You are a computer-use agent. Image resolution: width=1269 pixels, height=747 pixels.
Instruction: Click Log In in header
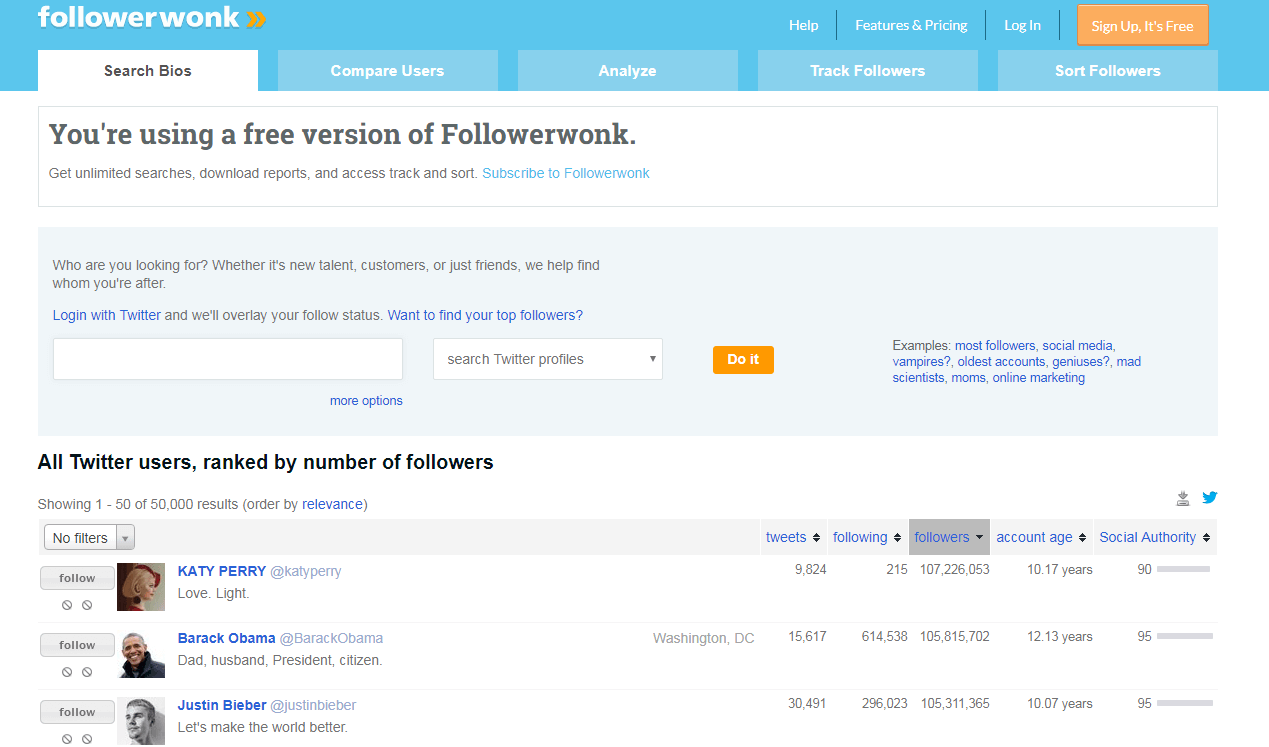[x=1022, y=25]
